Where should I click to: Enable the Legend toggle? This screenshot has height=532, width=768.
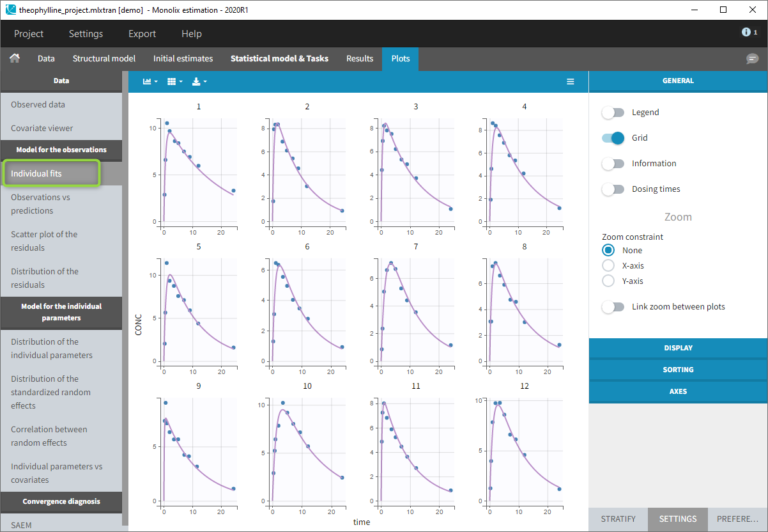(x=612, y=113)
